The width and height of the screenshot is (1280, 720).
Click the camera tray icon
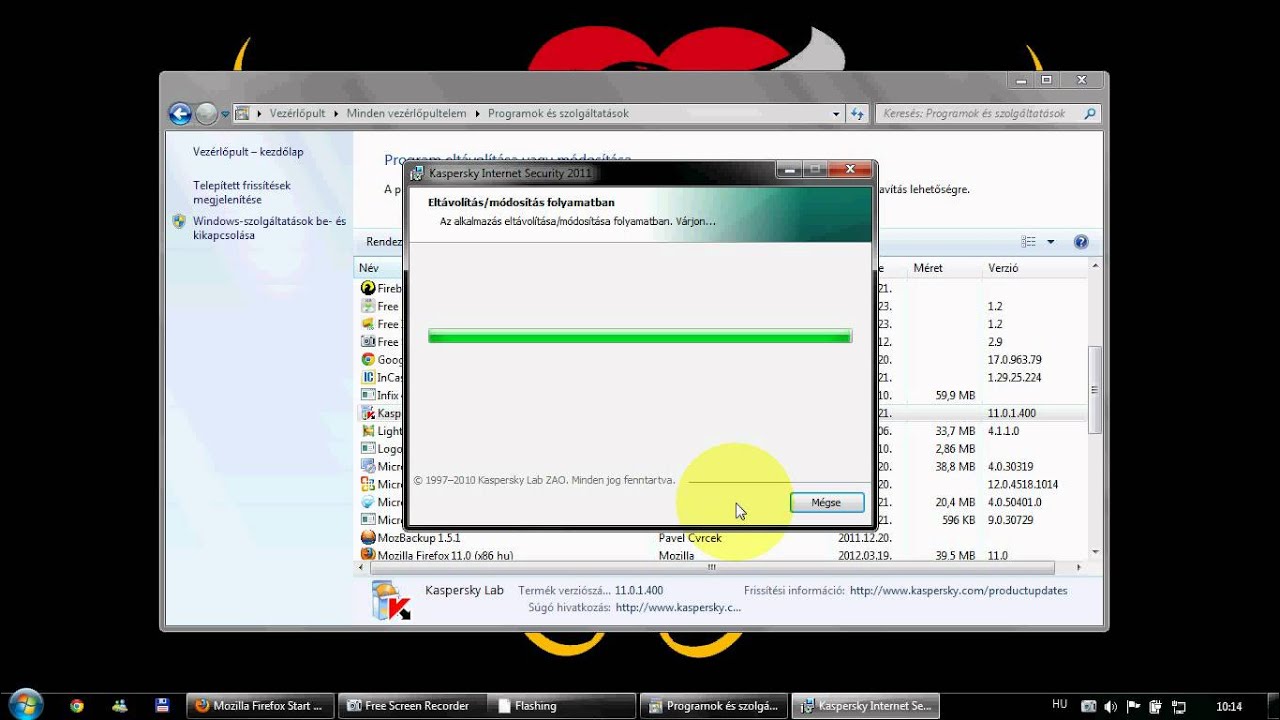point(1090,706)
